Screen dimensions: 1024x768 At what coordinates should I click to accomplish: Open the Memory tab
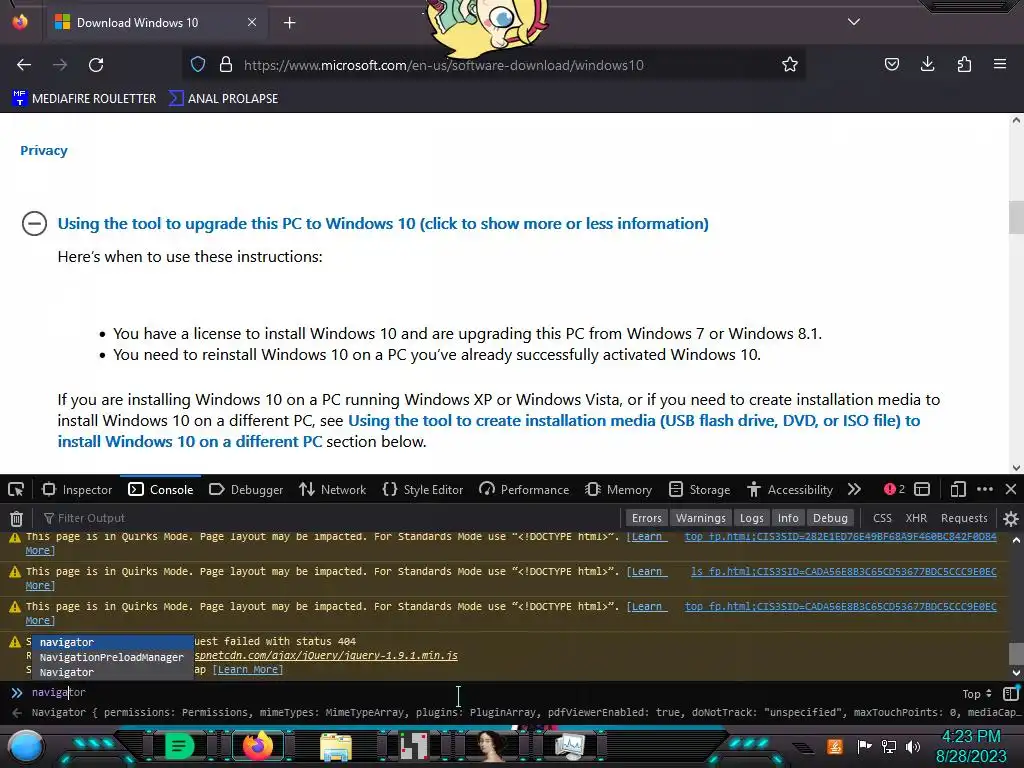618,490
